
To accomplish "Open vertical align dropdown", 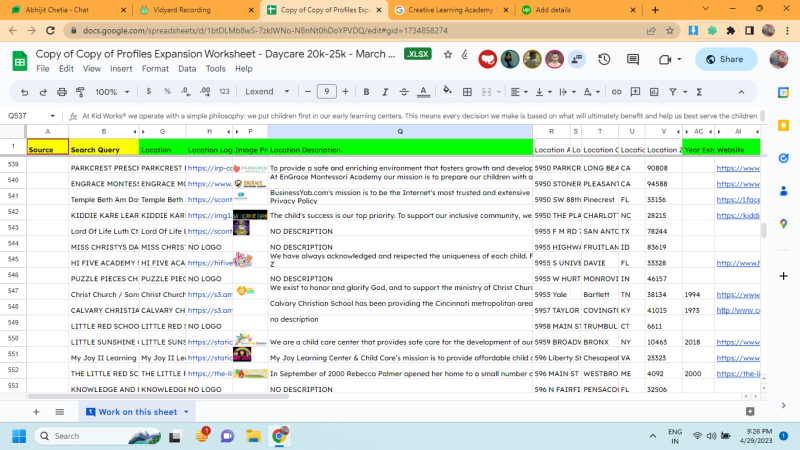I will 543,92.
